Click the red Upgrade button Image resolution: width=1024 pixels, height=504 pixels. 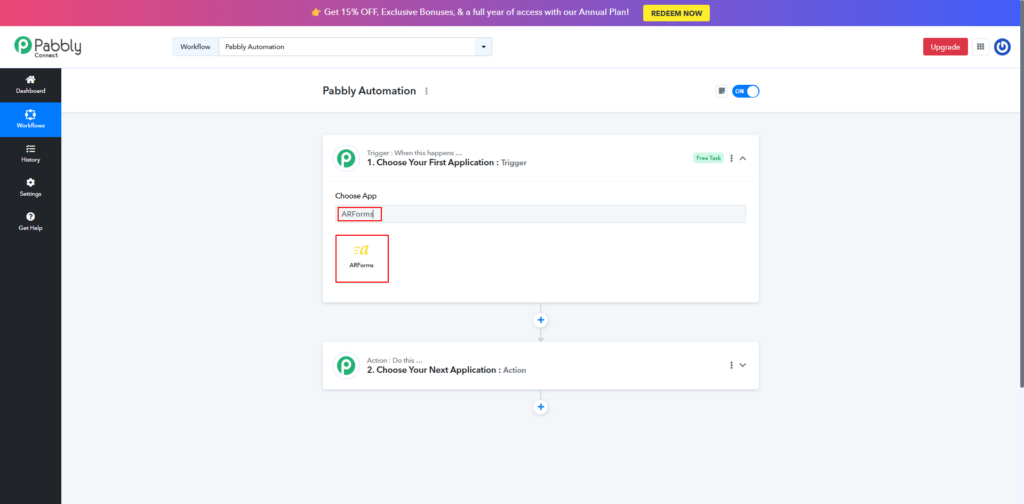[x=945, y=47]
